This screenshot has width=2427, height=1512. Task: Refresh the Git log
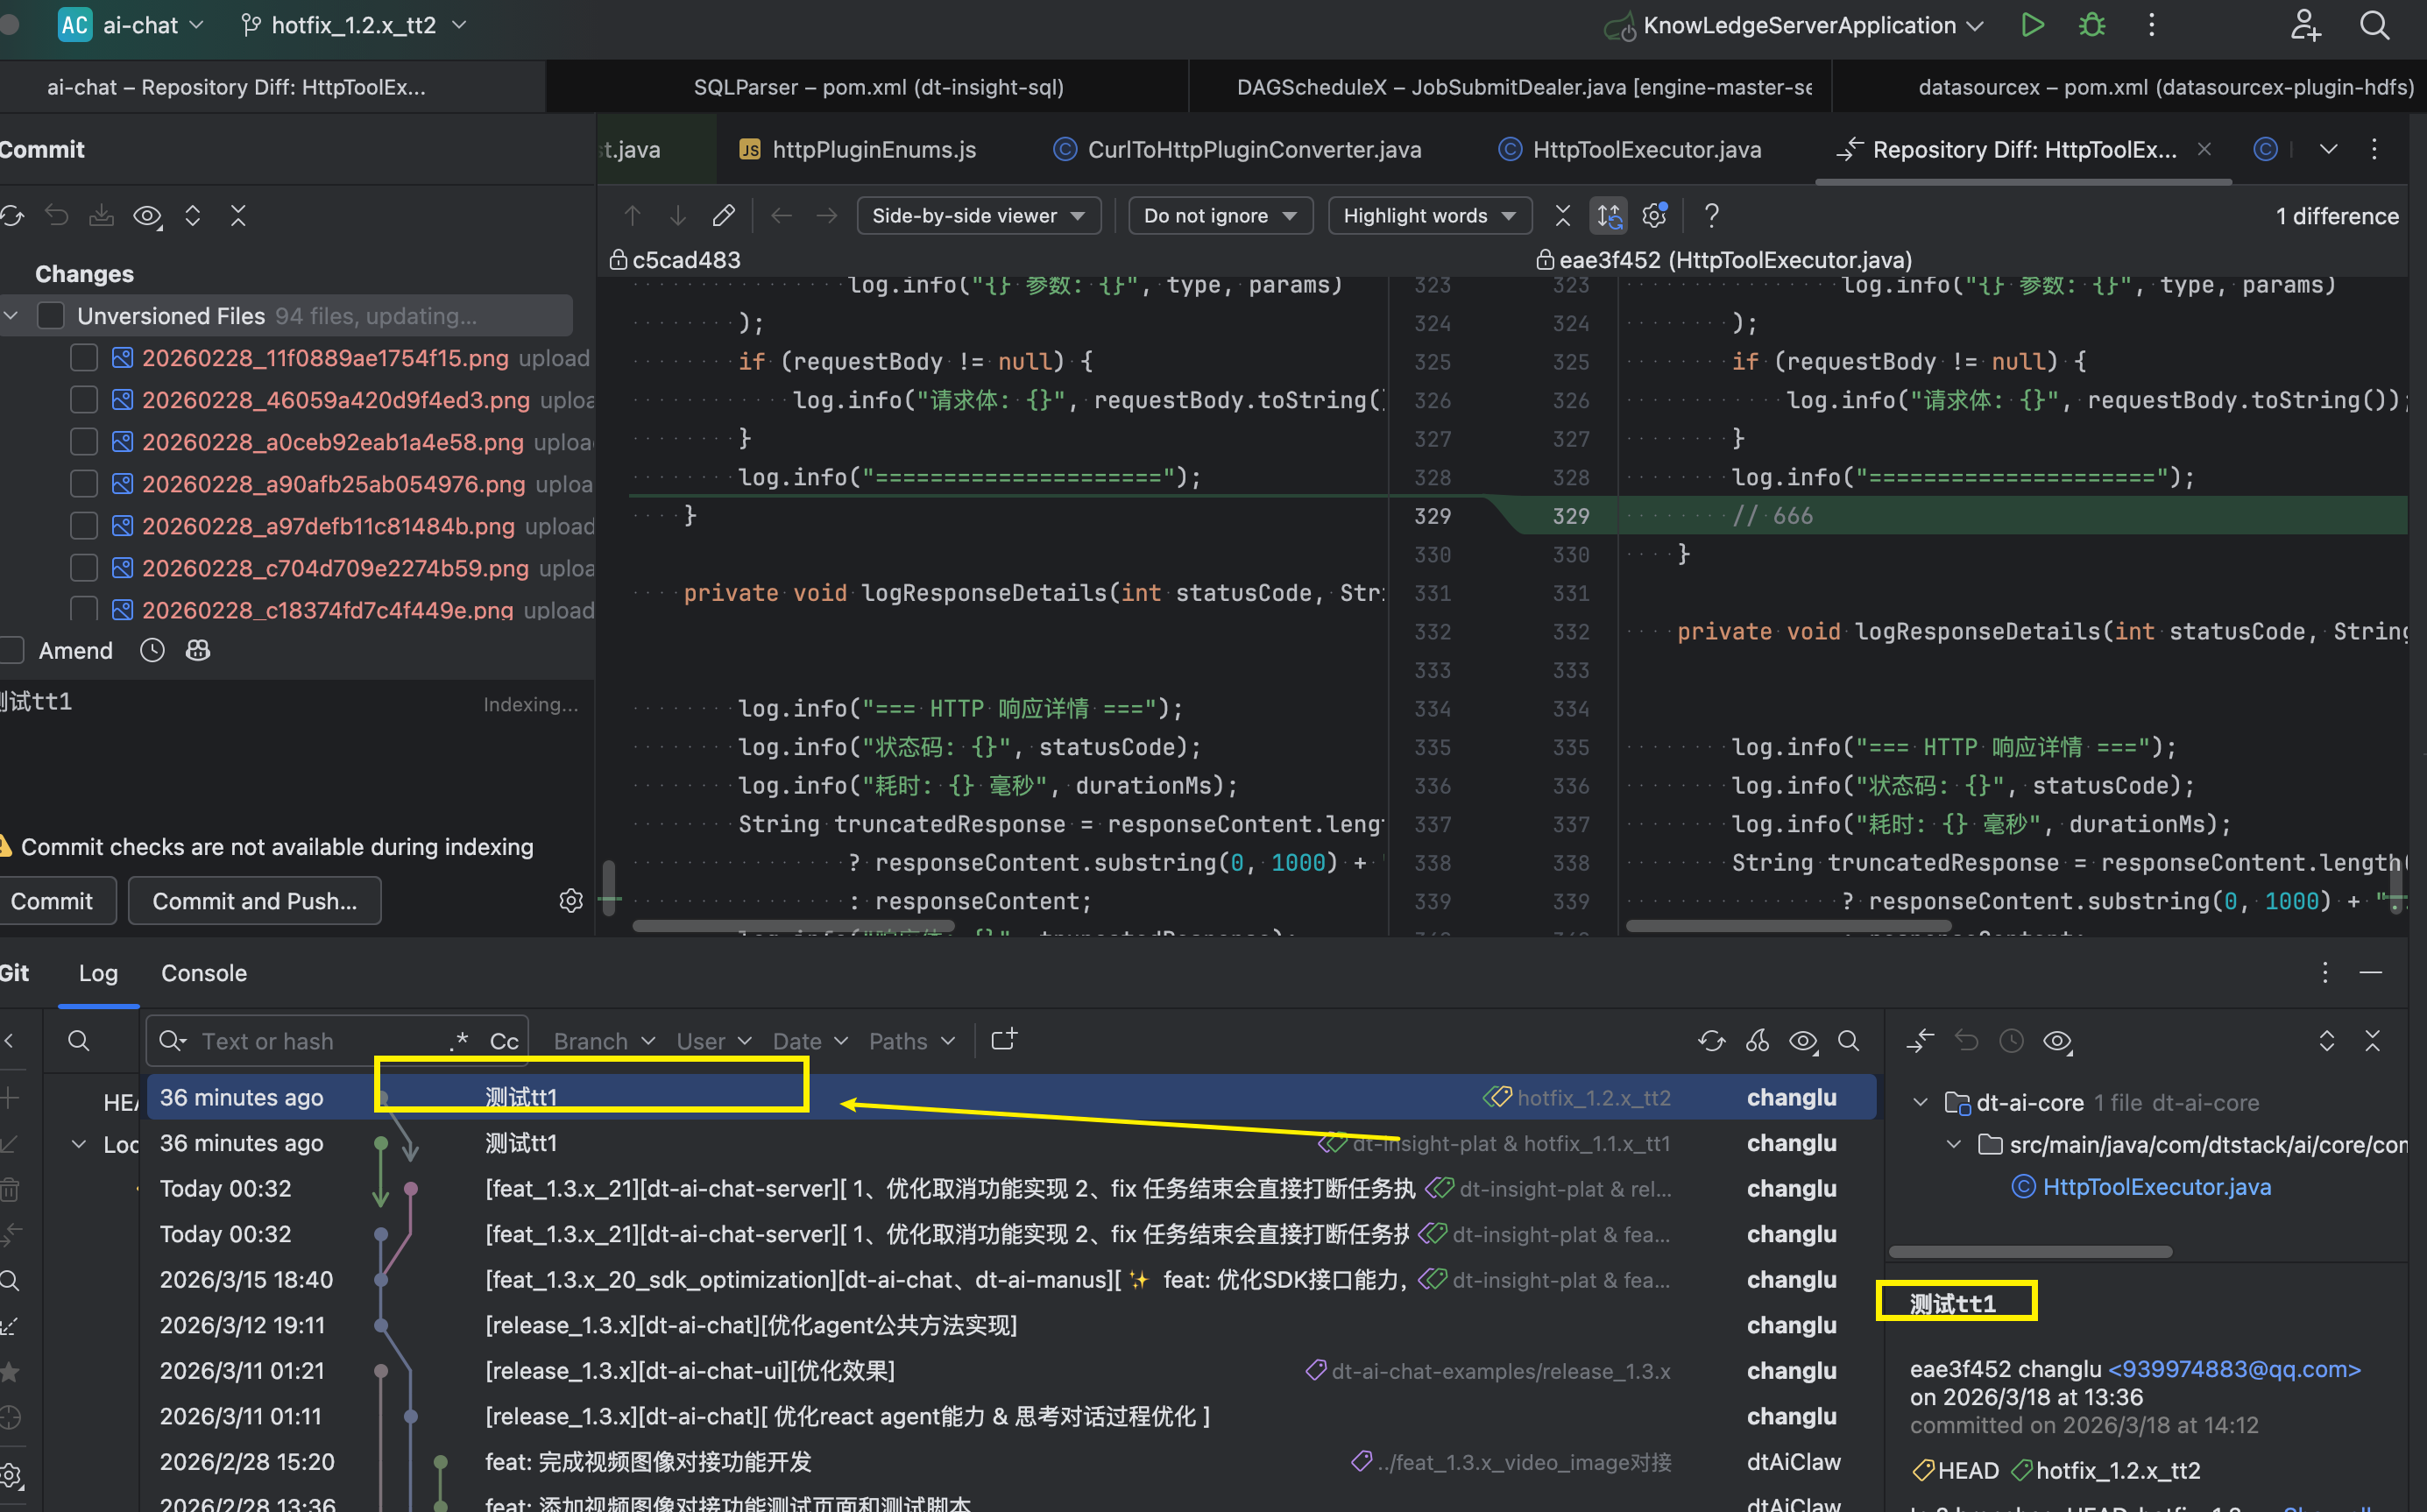[x=1711, y=1041]
